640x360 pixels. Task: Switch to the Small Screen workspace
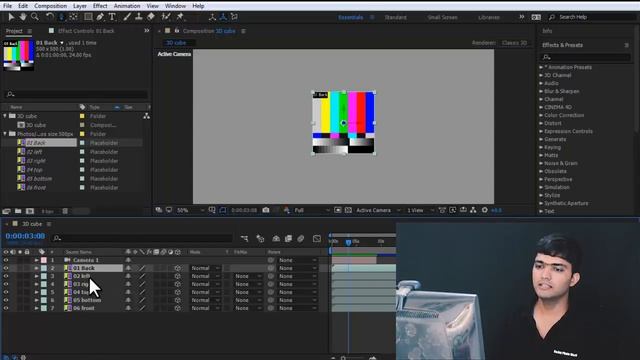(442, 17)
